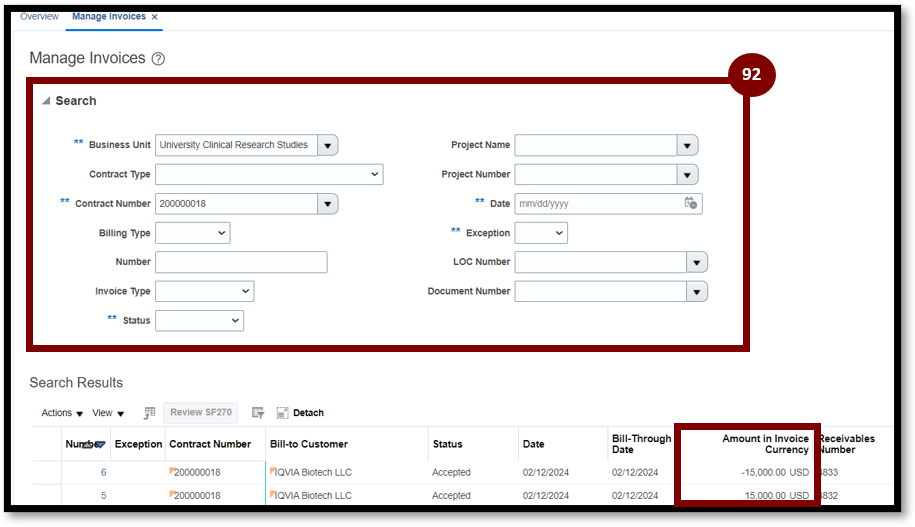Click the LOC Number text field
The image size is (915, 527).
tap(600, 262)
